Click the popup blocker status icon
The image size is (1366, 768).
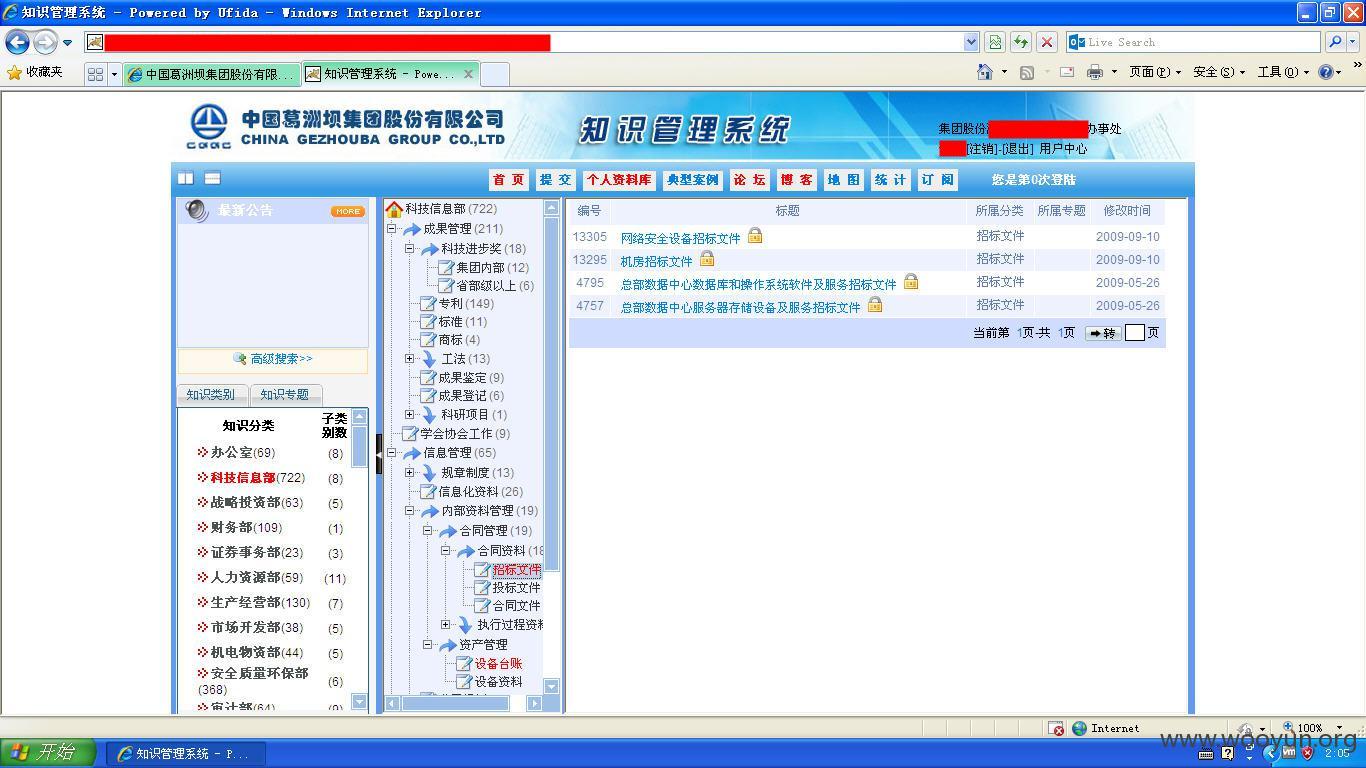[1056, 728]
